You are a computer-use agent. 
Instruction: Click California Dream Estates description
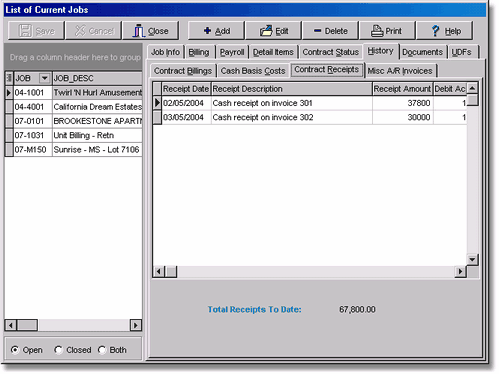pyautogui.click(x=97, y=107)
